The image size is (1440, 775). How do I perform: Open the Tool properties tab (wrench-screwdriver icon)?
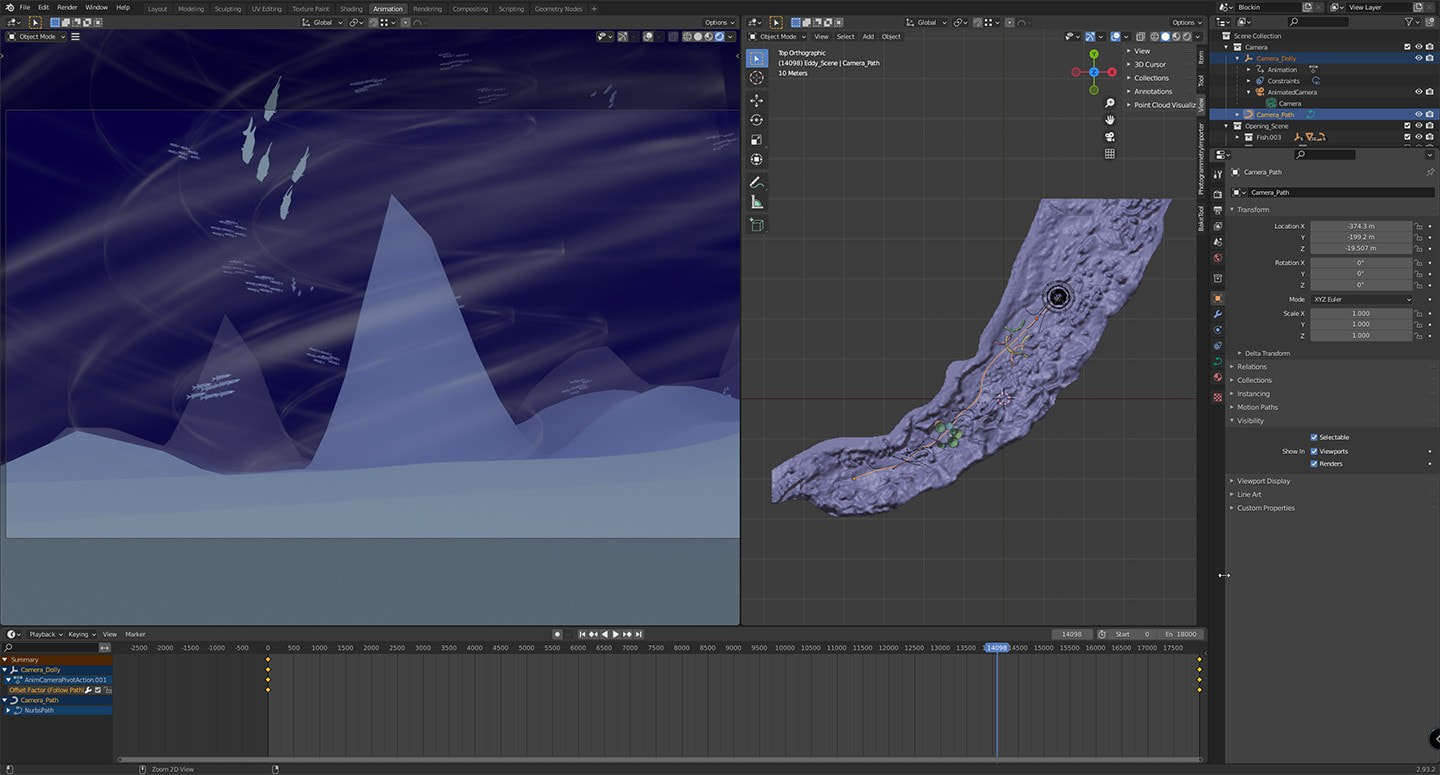[x=1217, y=175]
